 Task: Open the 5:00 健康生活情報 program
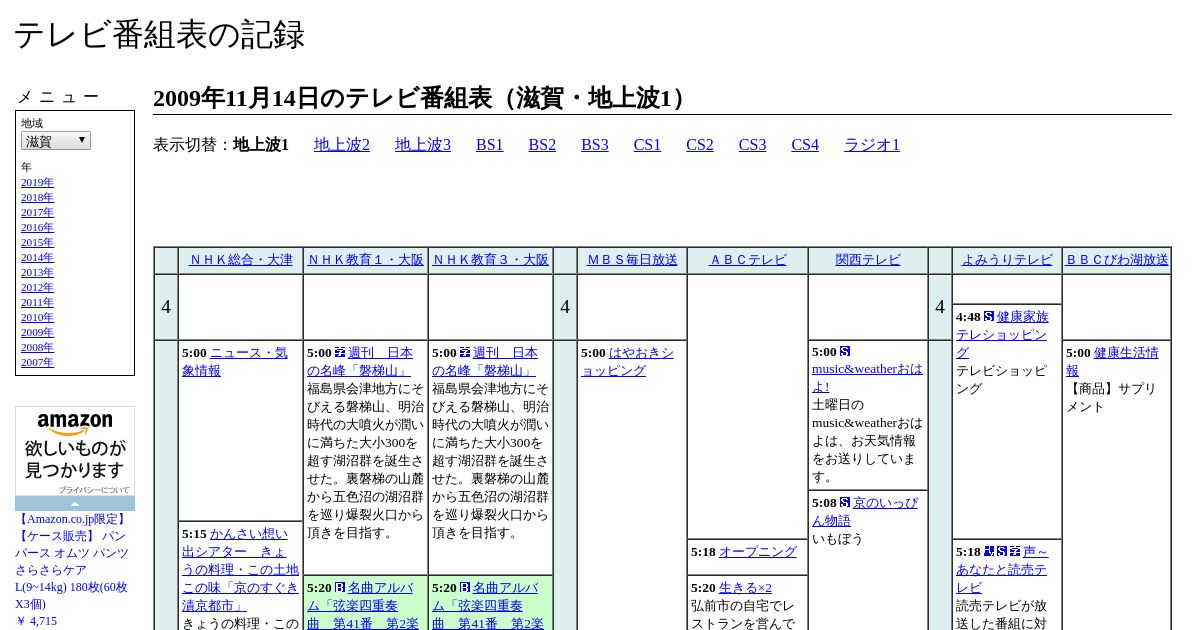[1112, 362]
